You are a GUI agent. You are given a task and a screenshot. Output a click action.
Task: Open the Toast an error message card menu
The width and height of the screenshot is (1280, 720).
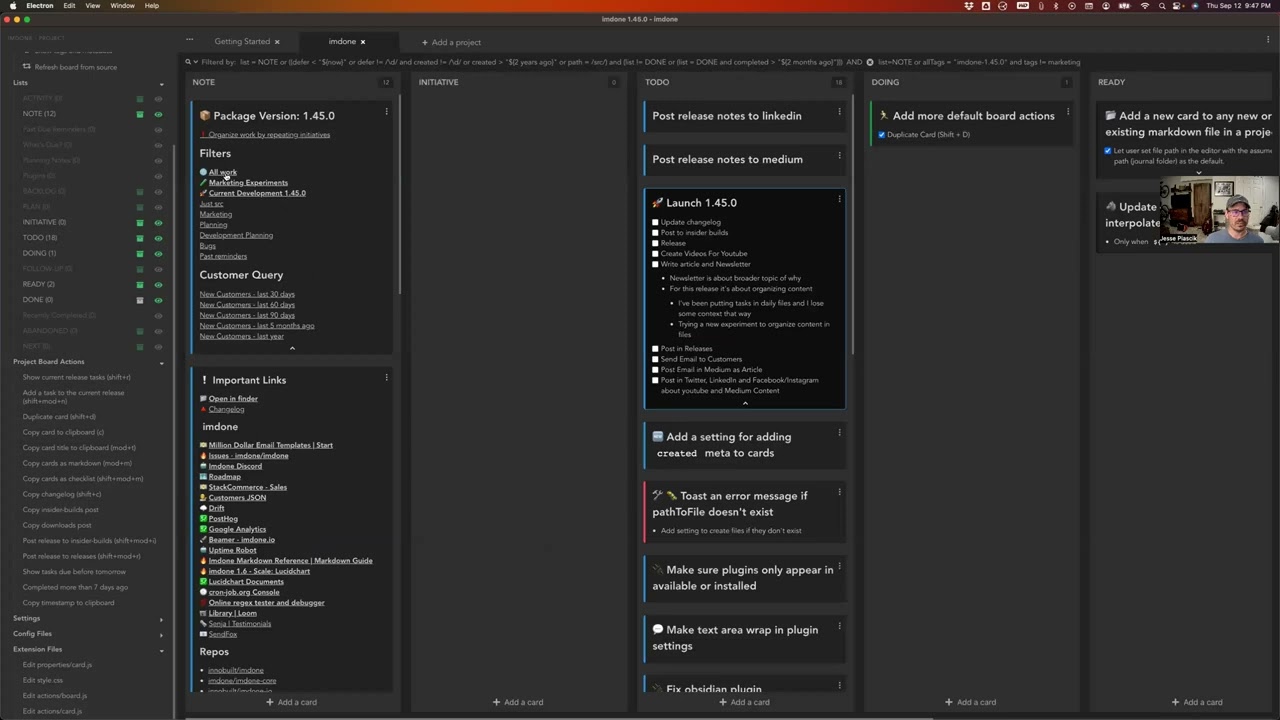tap(839, 492)
